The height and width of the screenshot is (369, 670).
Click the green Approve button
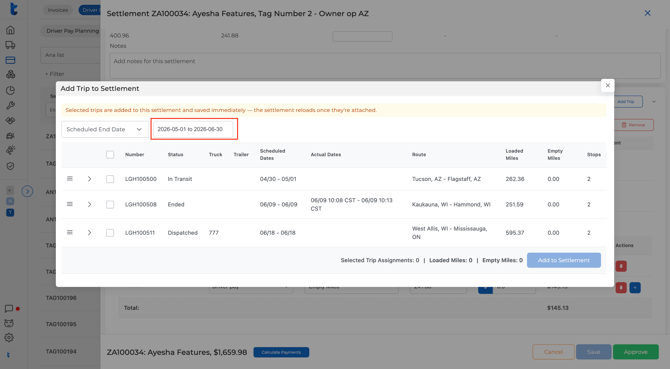click(635, 352)
